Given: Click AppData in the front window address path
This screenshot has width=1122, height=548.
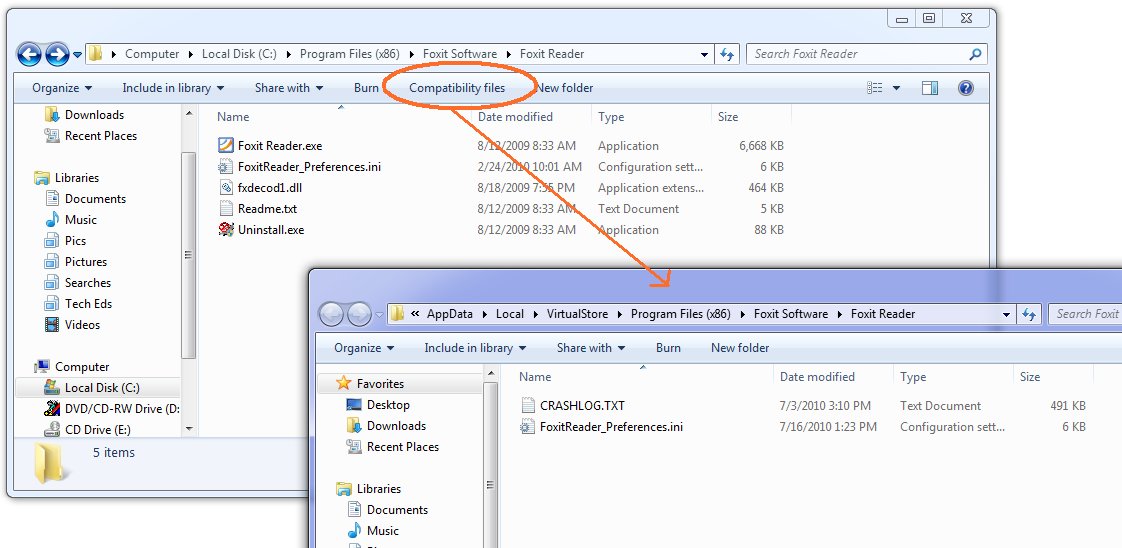Looking at the screenshot, I should 451,313.
